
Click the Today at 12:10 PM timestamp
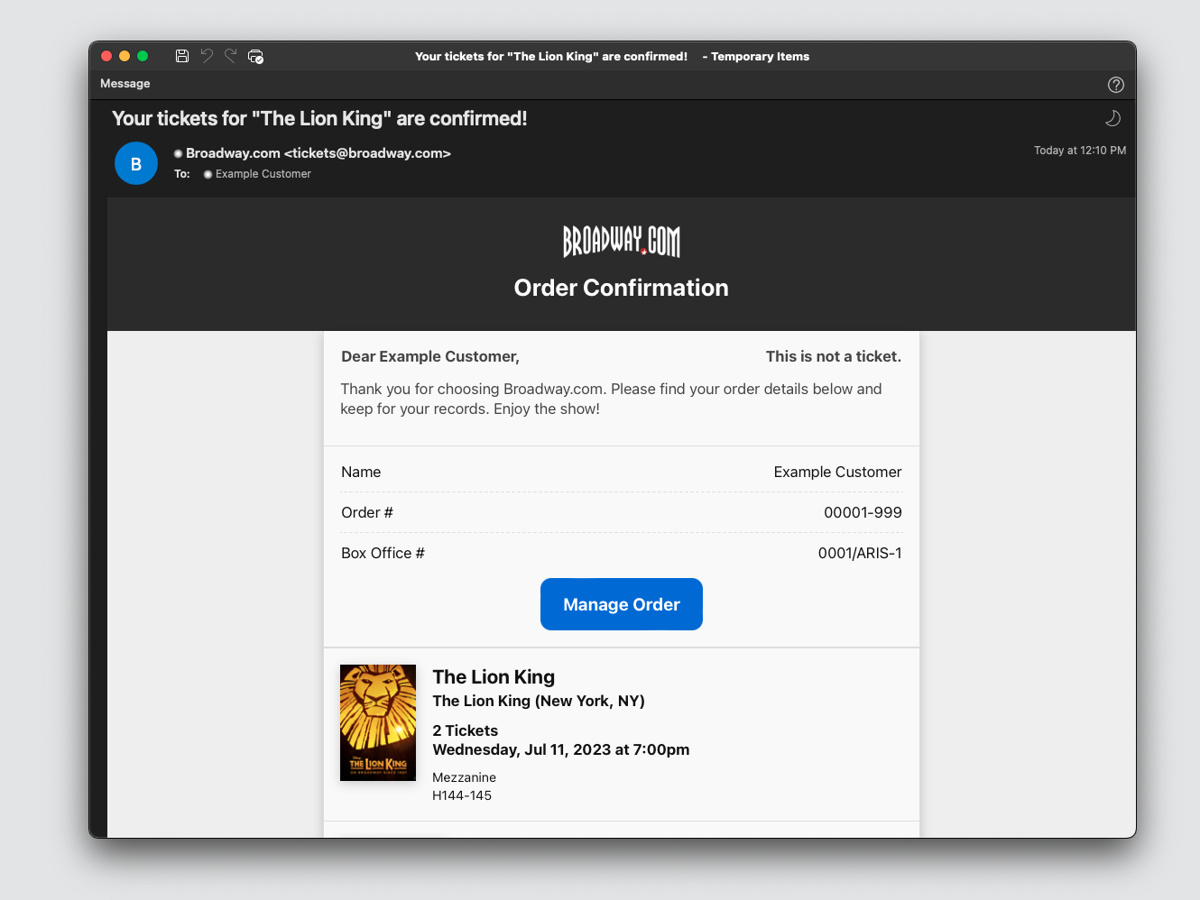tap(1080, 149)
